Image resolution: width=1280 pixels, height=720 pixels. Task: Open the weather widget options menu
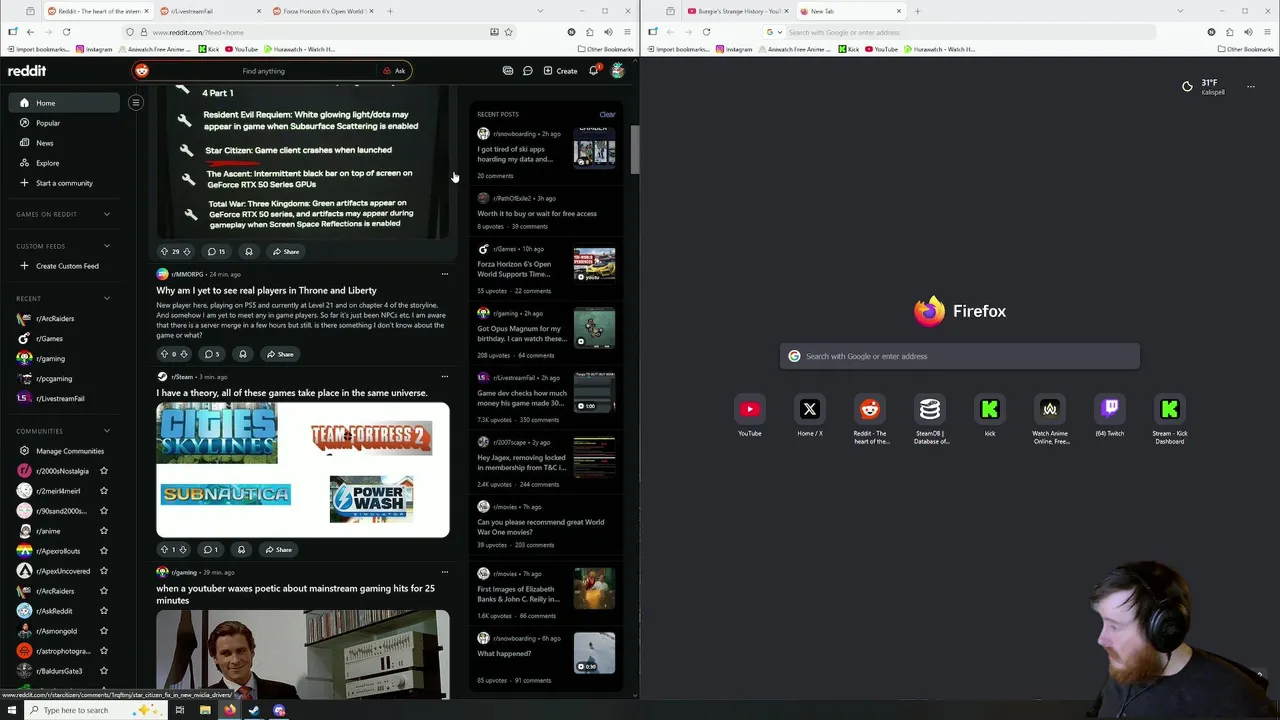tap(1250, 87)
